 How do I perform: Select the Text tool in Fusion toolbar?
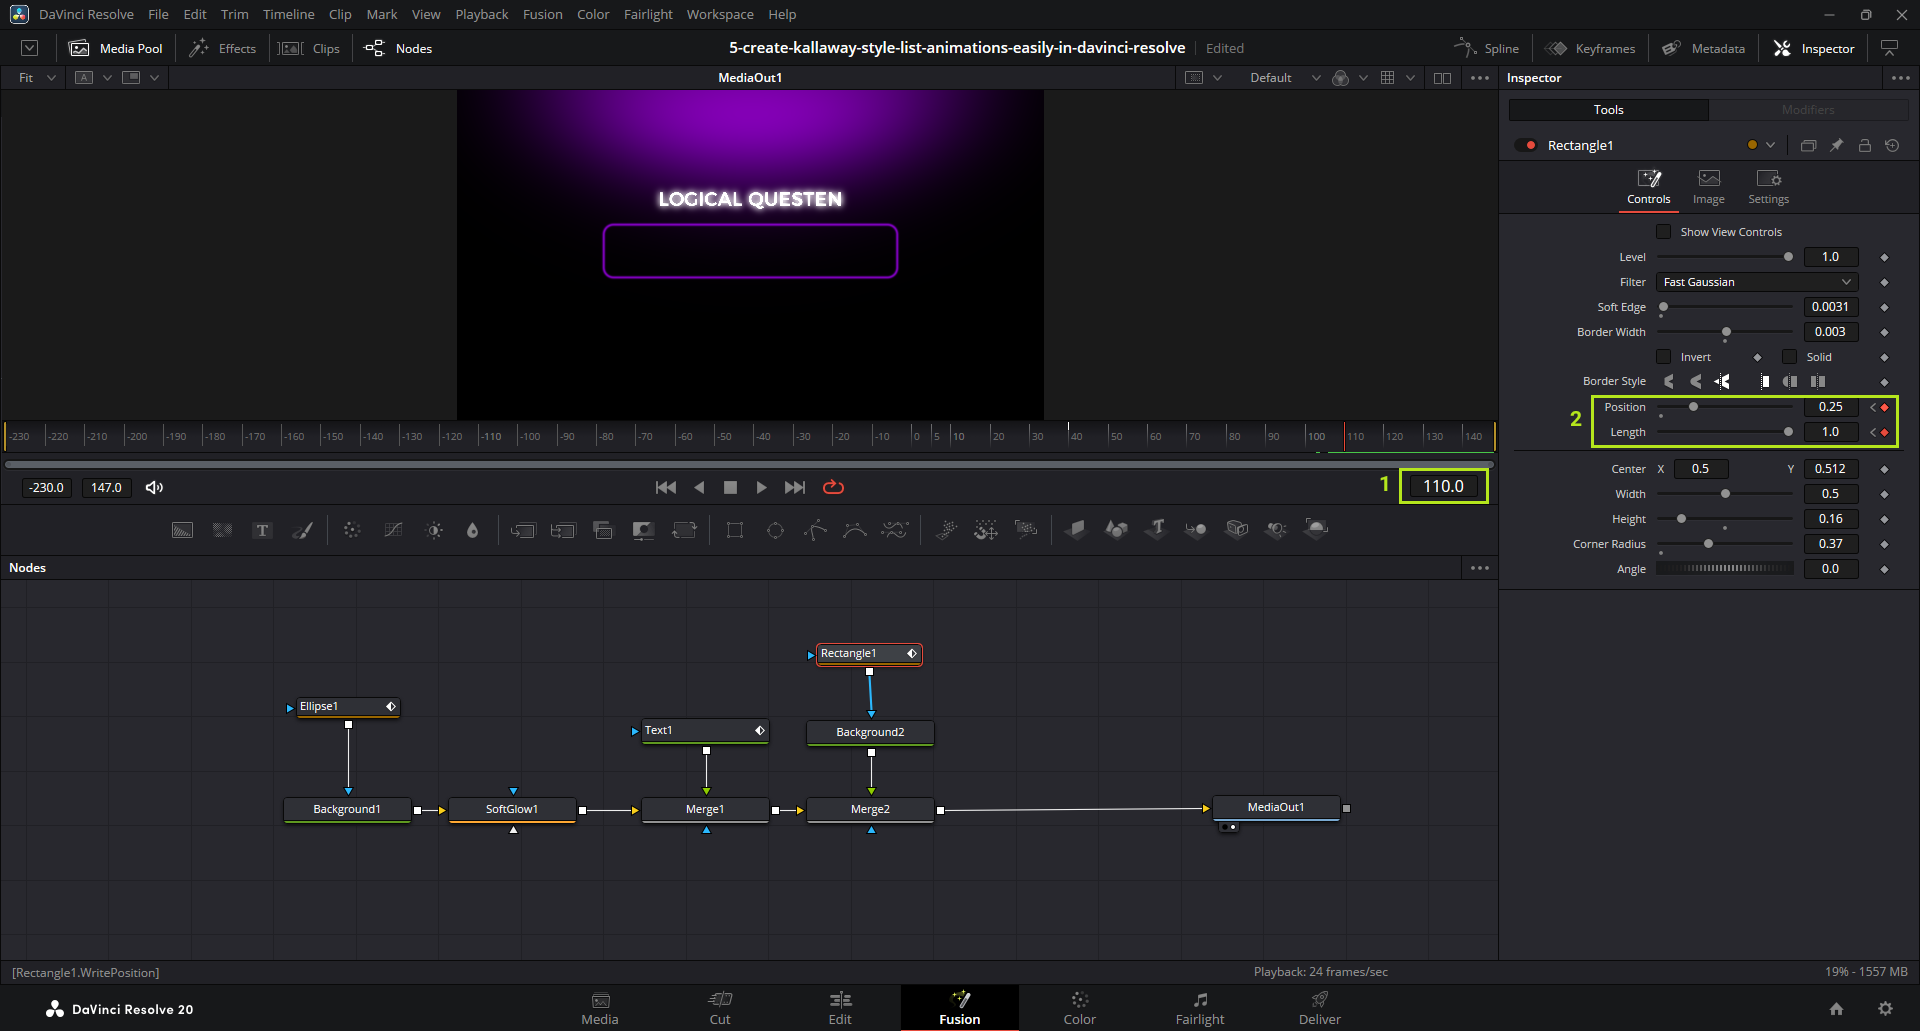[x=262, y=530]
